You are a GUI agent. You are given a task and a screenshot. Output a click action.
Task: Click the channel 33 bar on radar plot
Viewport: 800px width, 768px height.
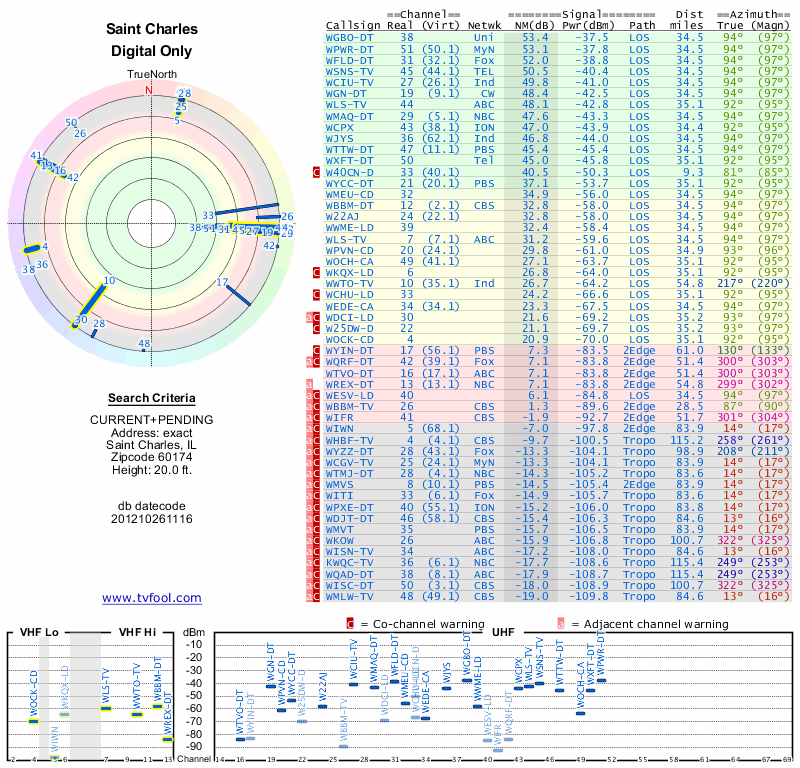(x=247, y=209)
